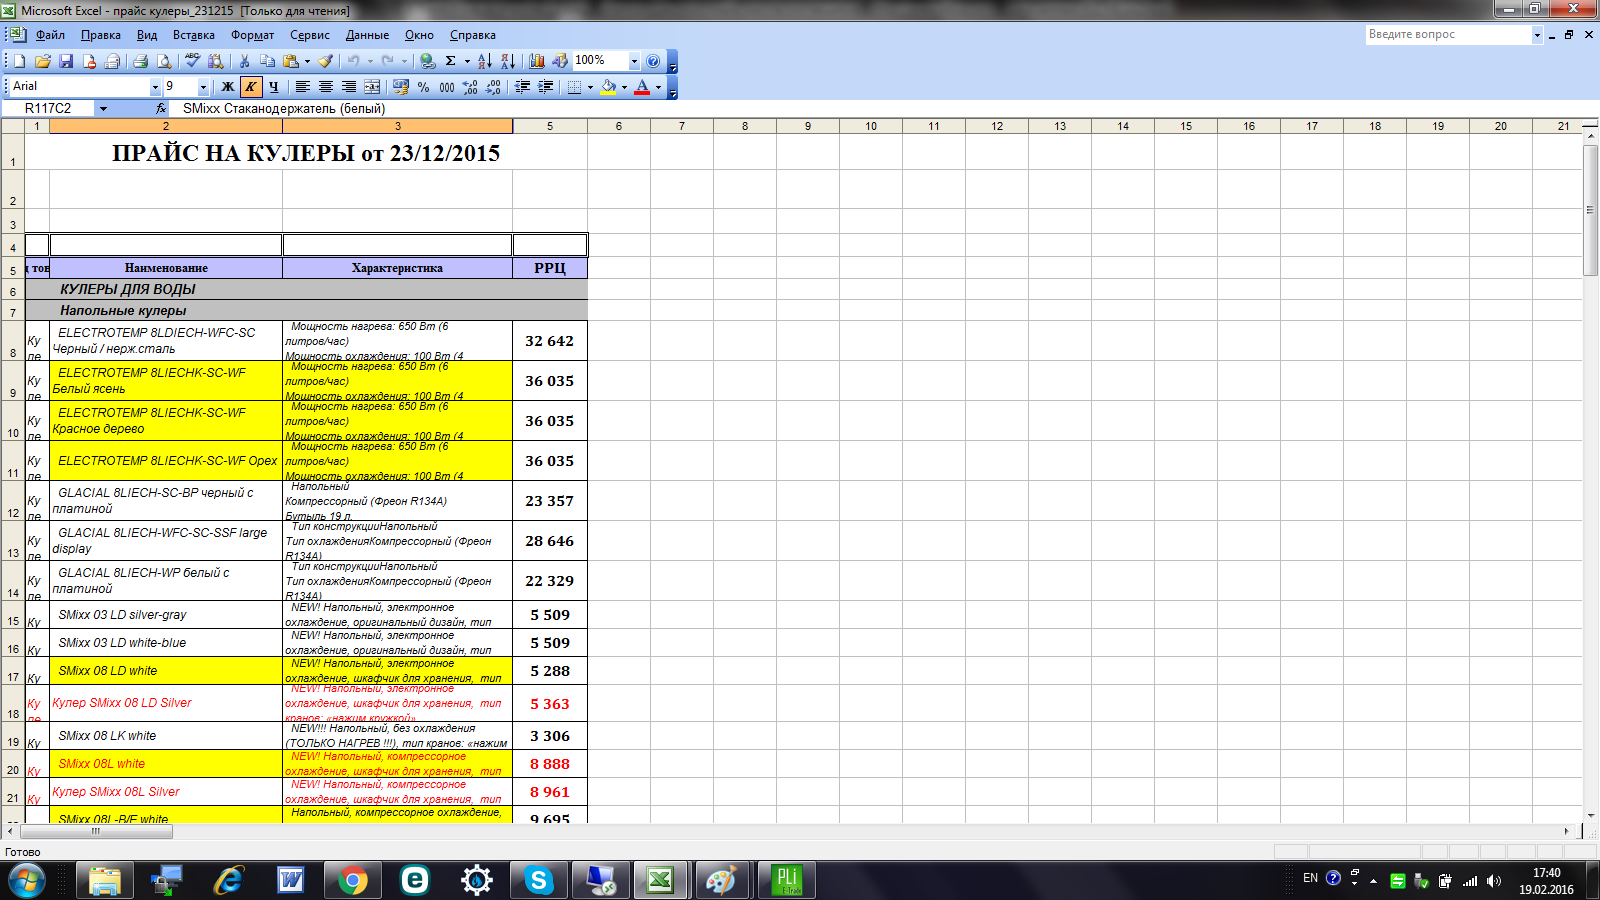Viewport: 1600px width, 900px height.
Task: Toggle Merge and Center
Action: [372, 87]
